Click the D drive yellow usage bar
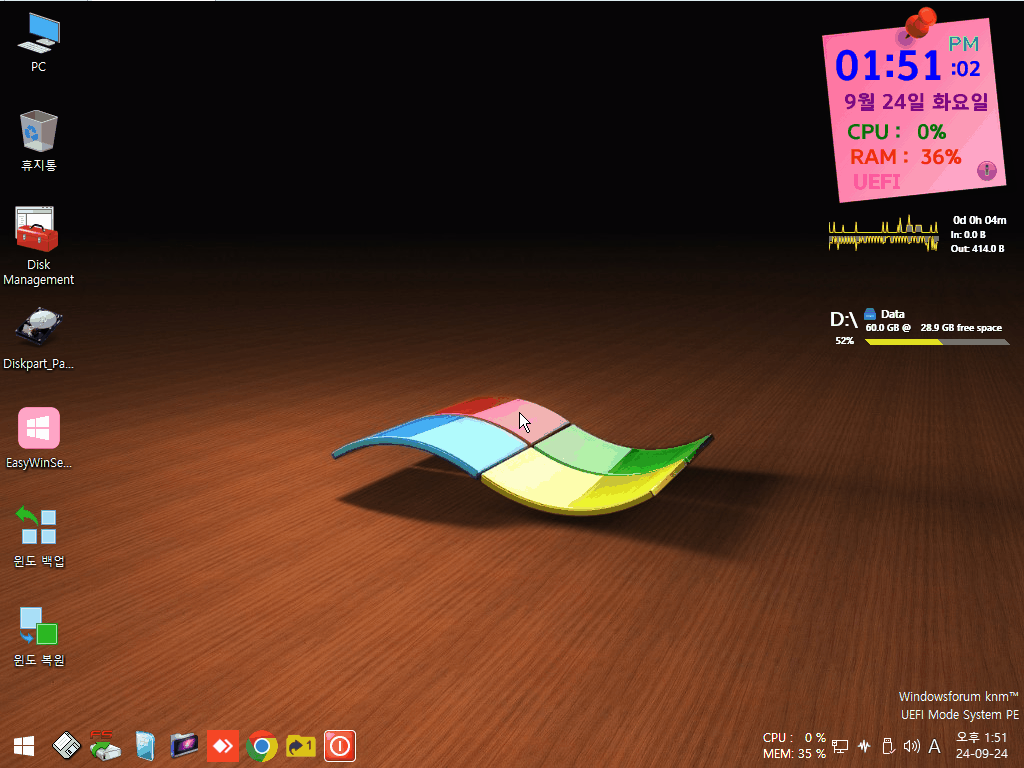Viewport: 1024px width, 768px height. [x=937, y=342]
